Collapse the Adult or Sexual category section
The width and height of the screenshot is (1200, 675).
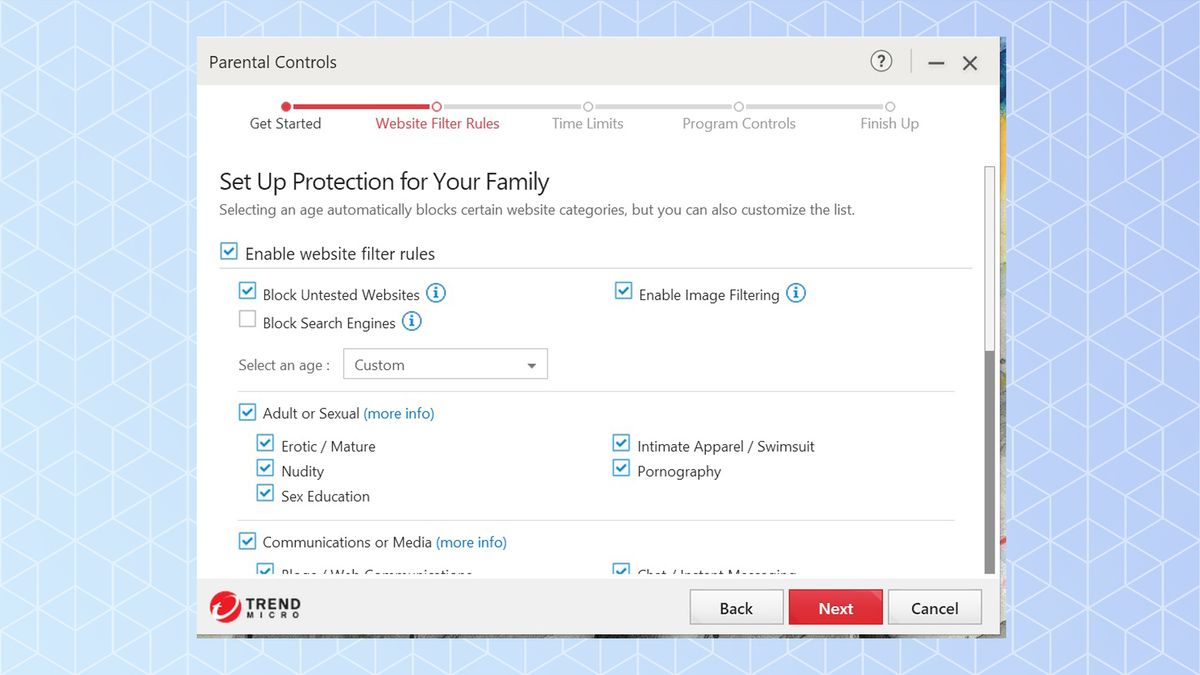(247, 412)
